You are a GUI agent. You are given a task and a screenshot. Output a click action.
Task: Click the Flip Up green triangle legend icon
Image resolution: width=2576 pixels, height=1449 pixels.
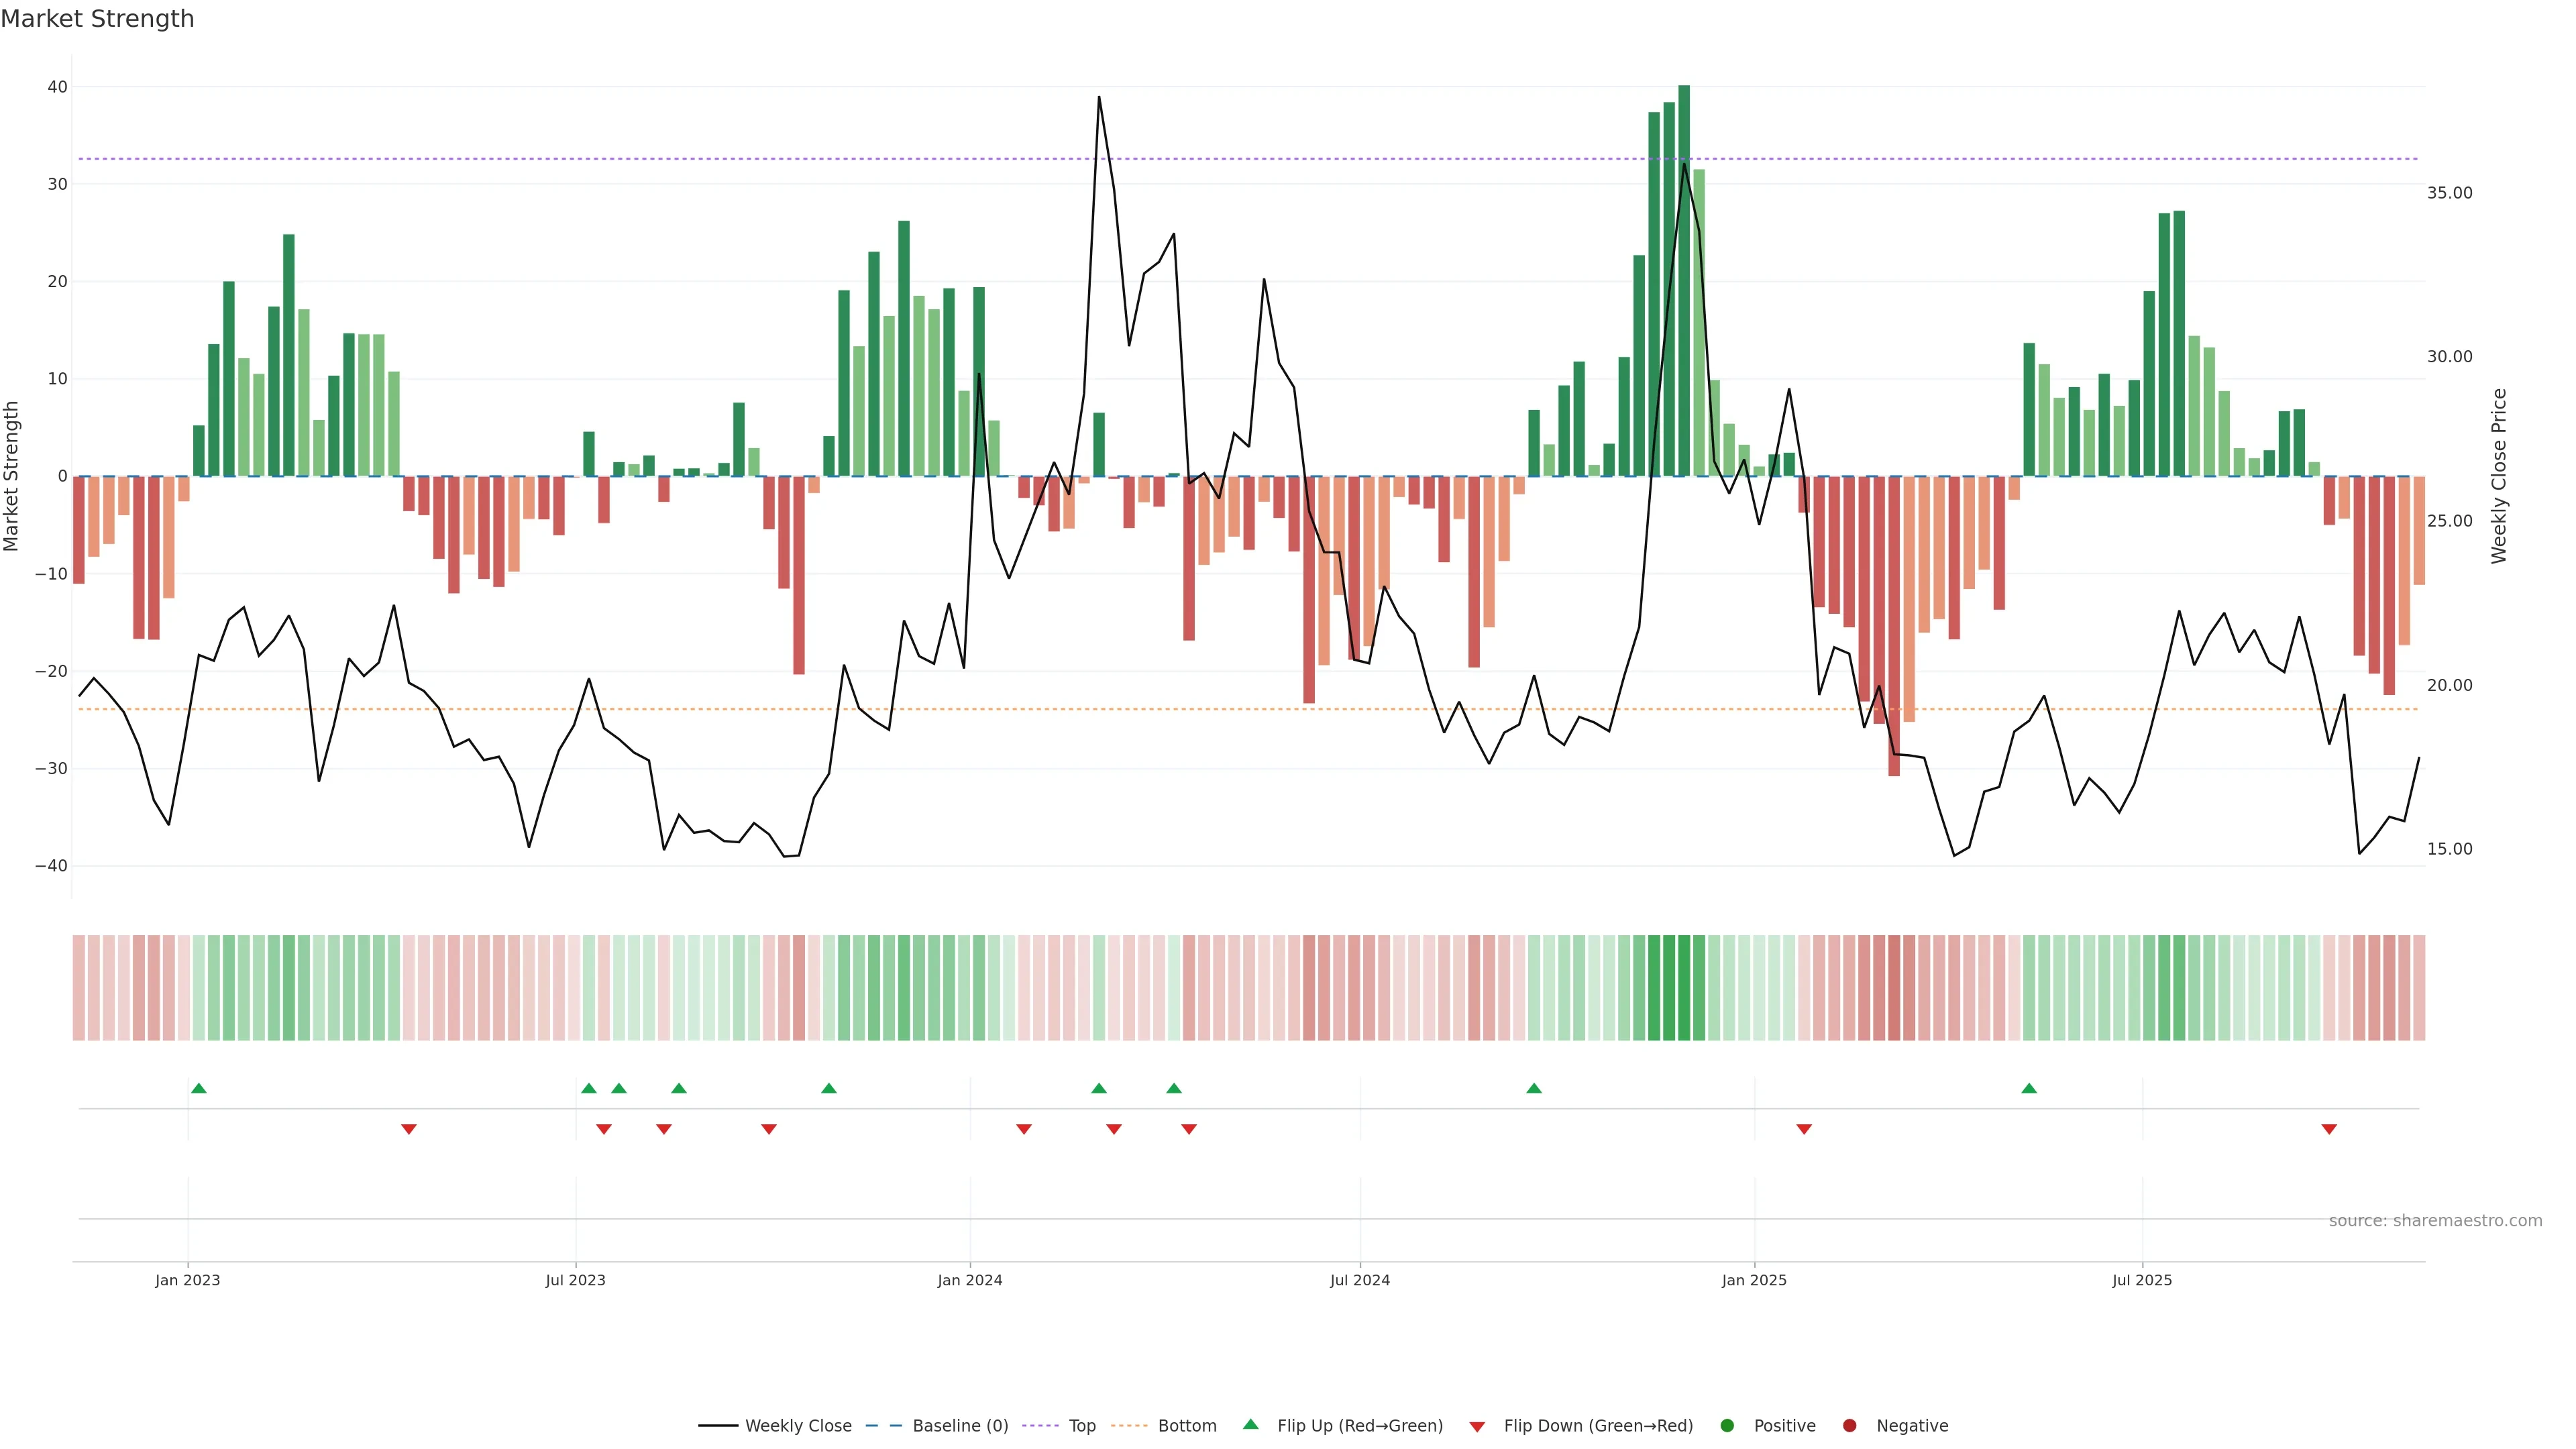coord(1250,1425)
